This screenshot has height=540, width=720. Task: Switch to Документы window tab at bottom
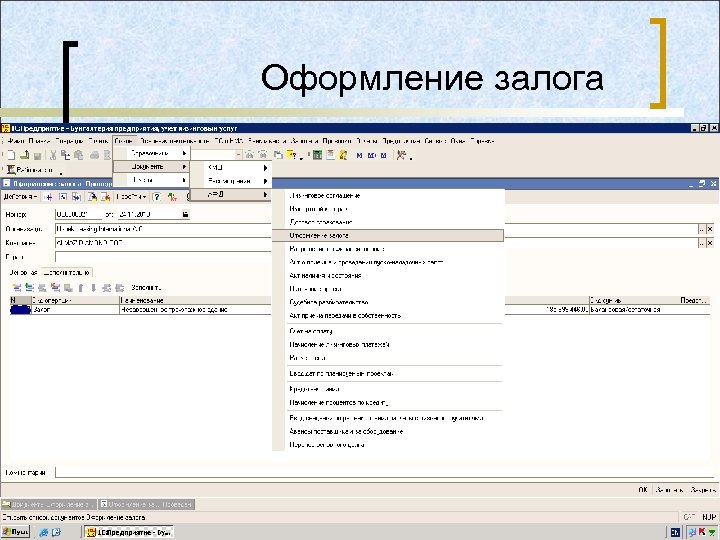[x=49, y=504]
